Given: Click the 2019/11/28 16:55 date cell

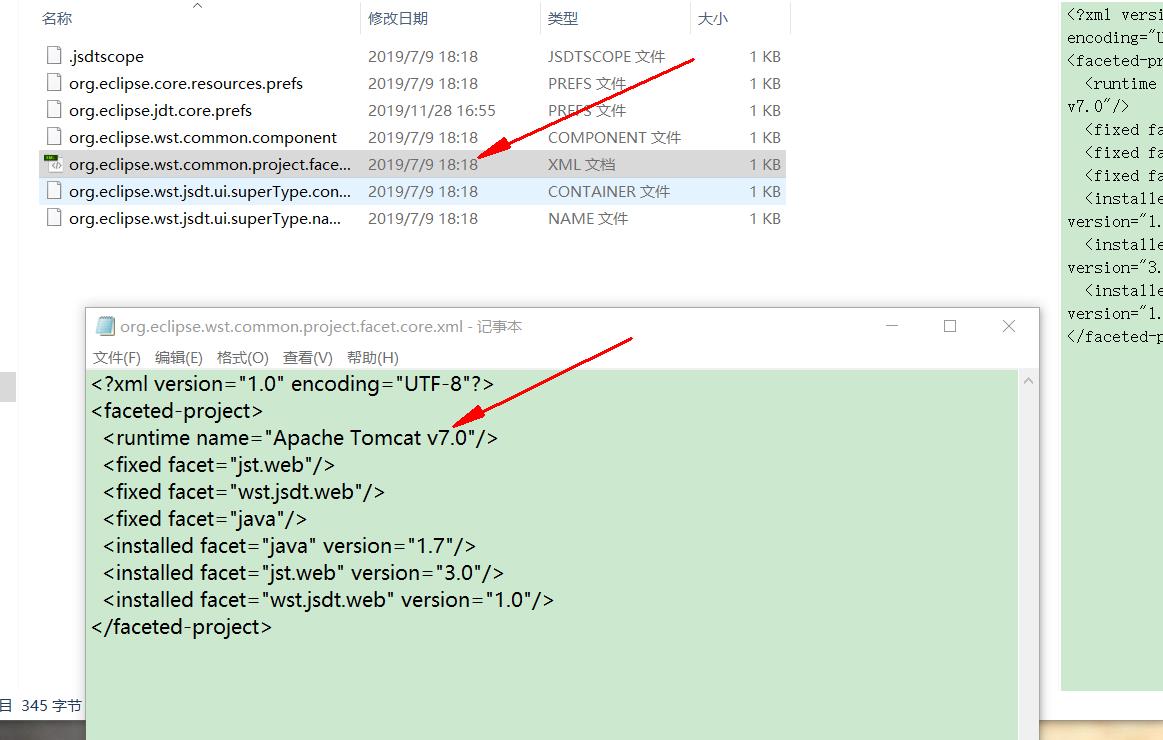Looking at the screenshot, I should 432,110.
